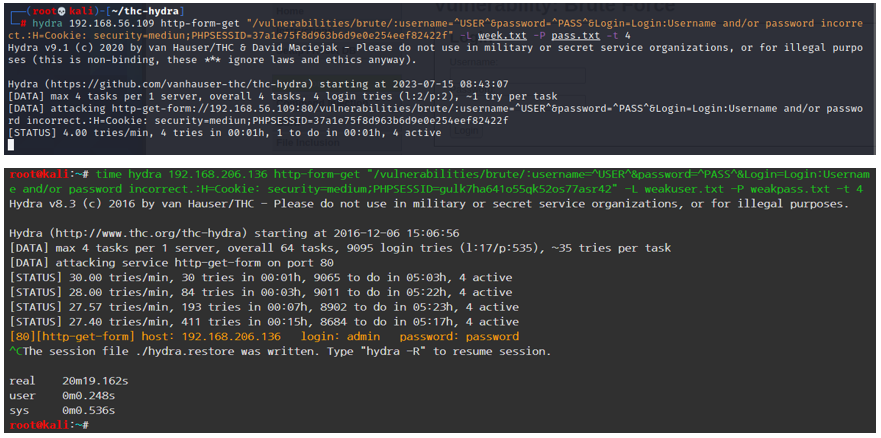881x438 pixels.
Task: Click the 'weakpass.txt' filename
Action: tap(789, 189)
